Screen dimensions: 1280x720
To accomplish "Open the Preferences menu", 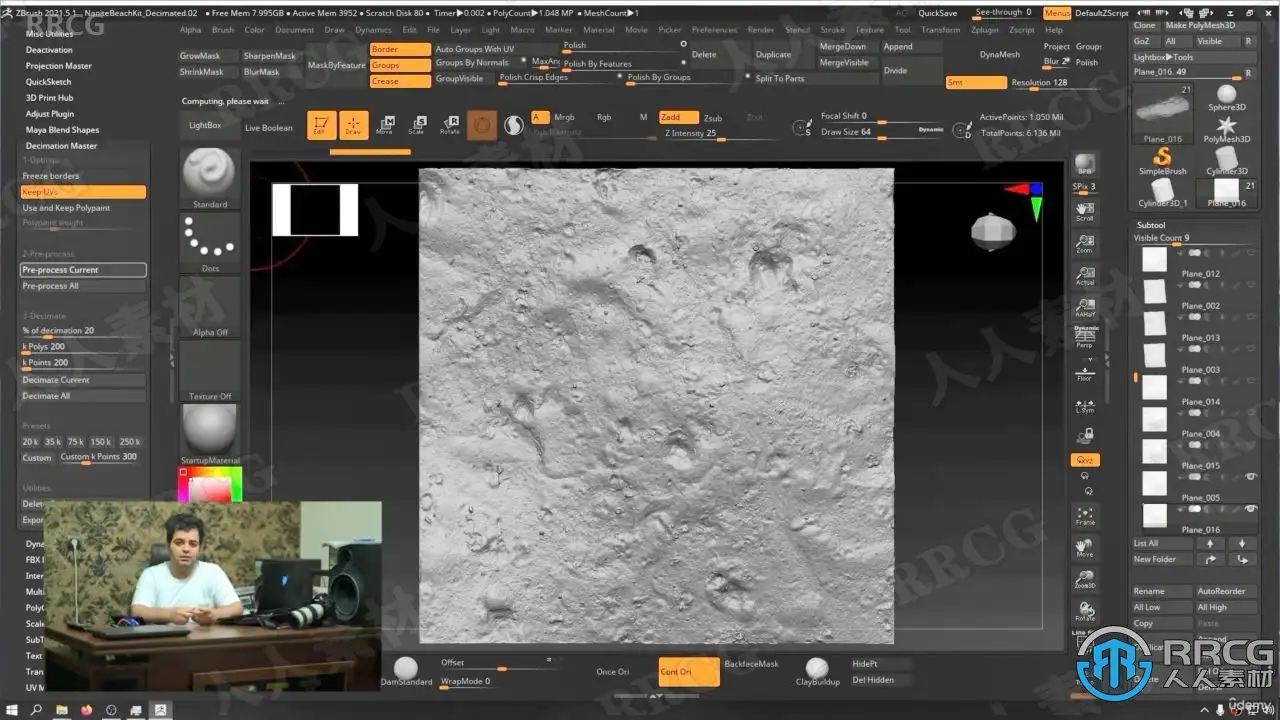I will click(x=714, y=30).
